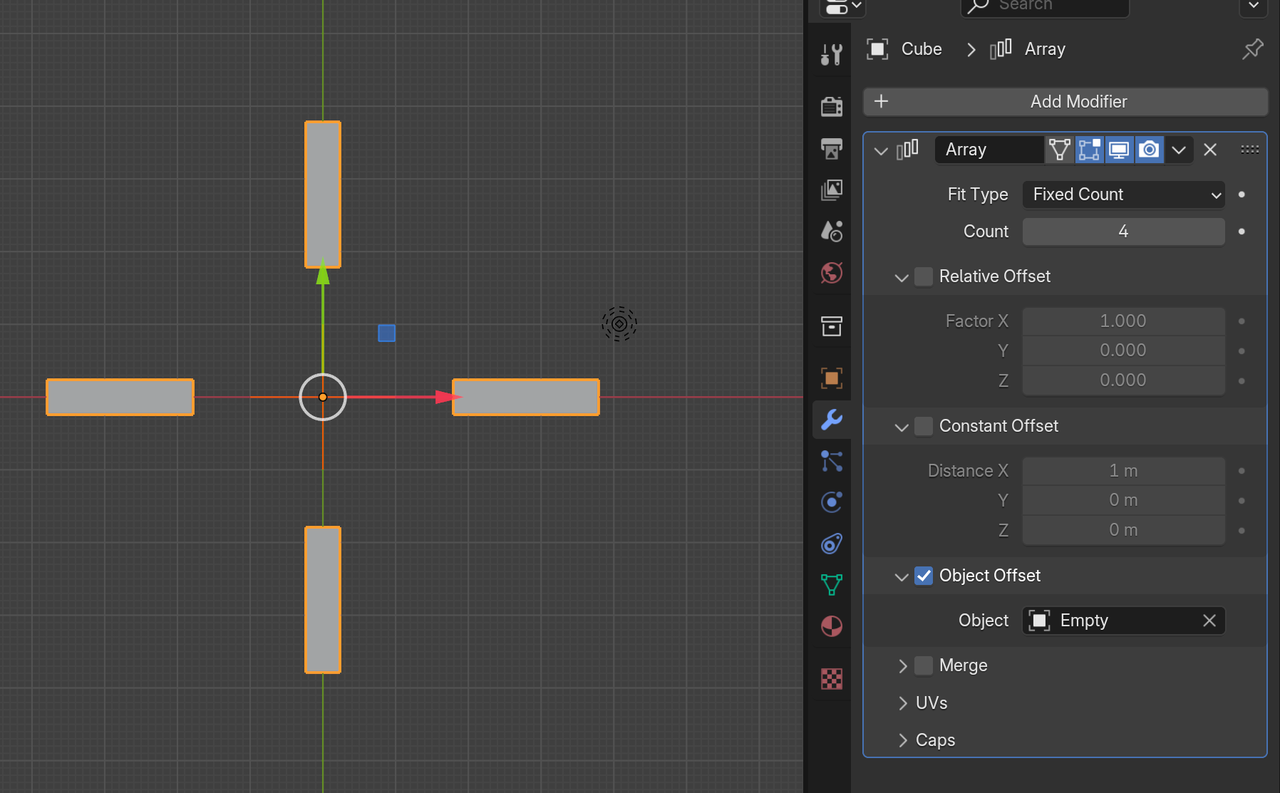Remove the Array modifier with its X
1280x793 pixels.
[x=1210, y=150]
